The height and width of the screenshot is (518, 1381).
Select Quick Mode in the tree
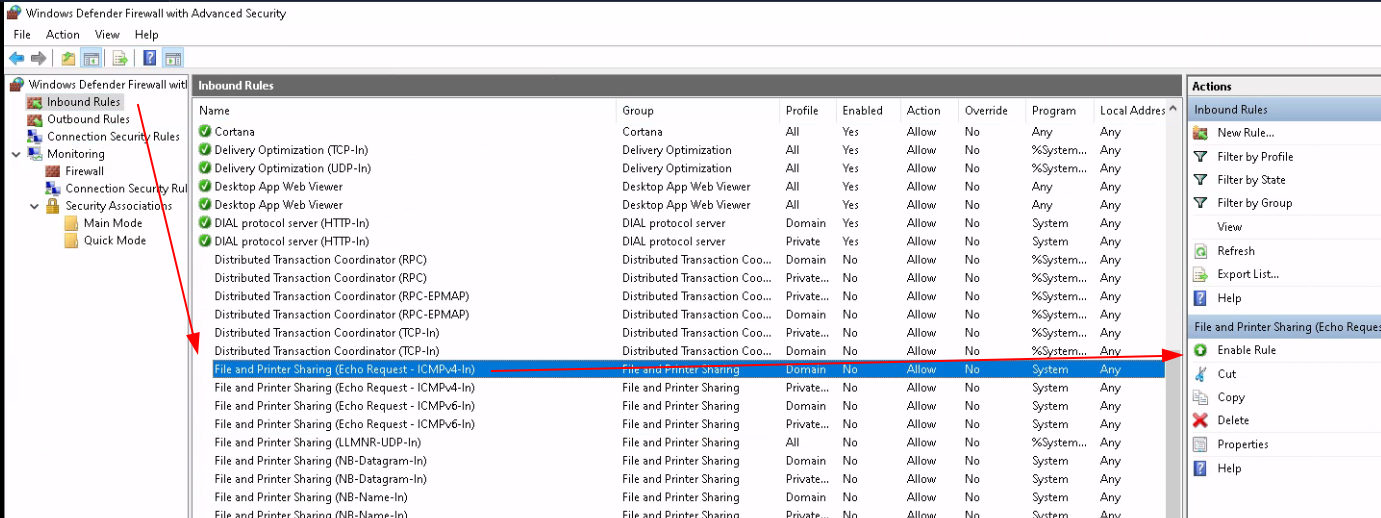(114, 240)
